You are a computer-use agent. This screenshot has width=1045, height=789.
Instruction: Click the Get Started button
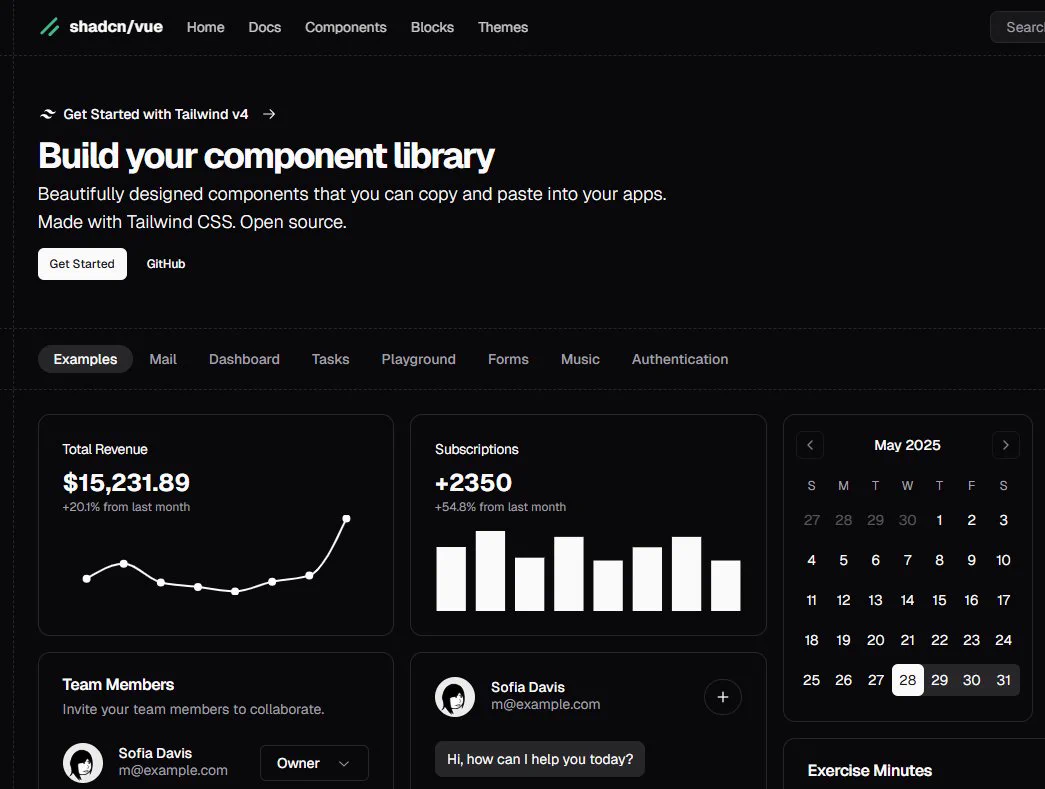tap(82, 264)
